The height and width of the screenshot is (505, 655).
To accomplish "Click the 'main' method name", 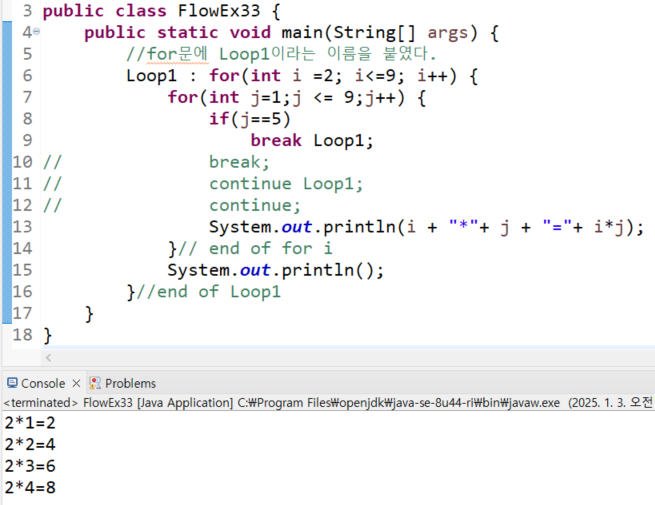I will pos(302,33).
